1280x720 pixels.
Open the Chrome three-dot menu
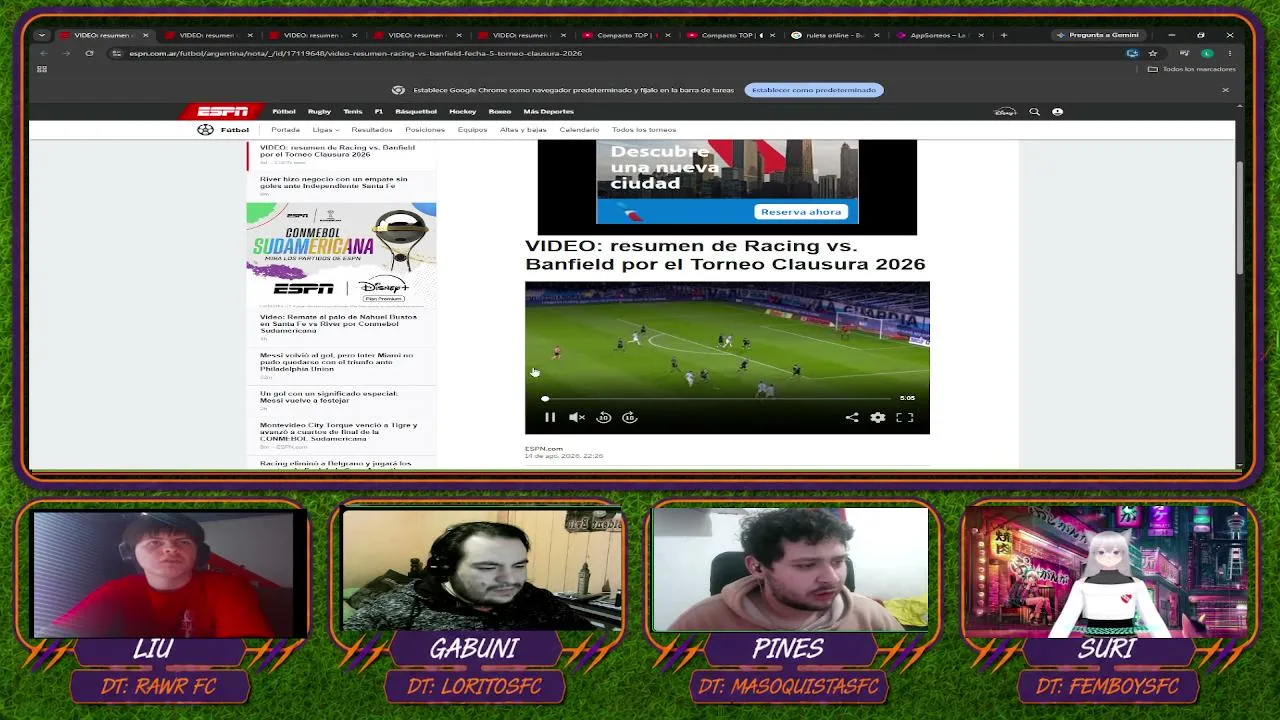1230,53
